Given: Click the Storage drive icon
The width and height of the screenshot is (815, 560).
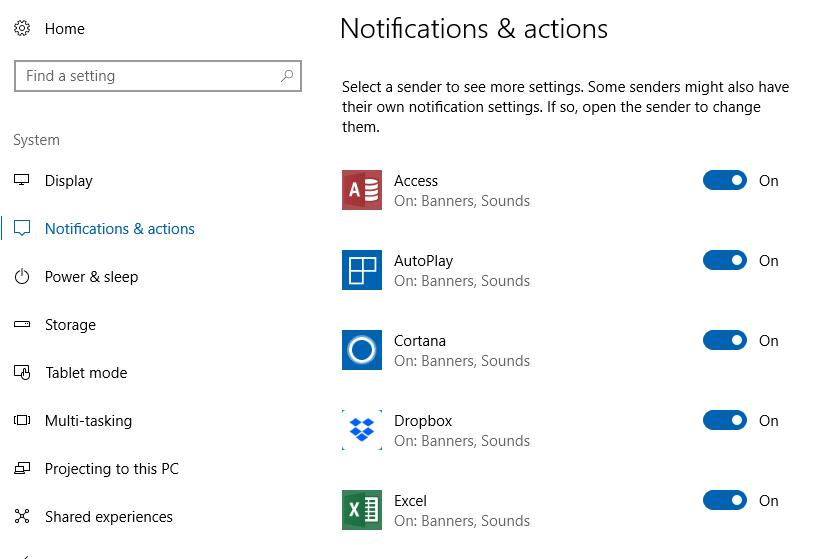Looking at the screenshot, I should click(x=22, y=324).
